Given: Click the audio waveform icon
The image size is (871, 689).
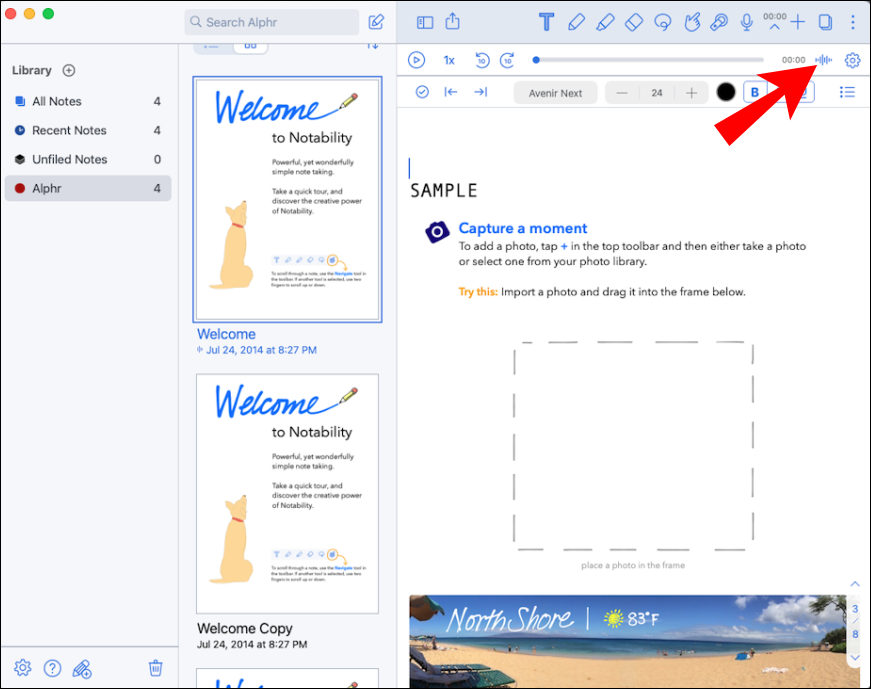Looking at the screenshot, I should [823, 59].
